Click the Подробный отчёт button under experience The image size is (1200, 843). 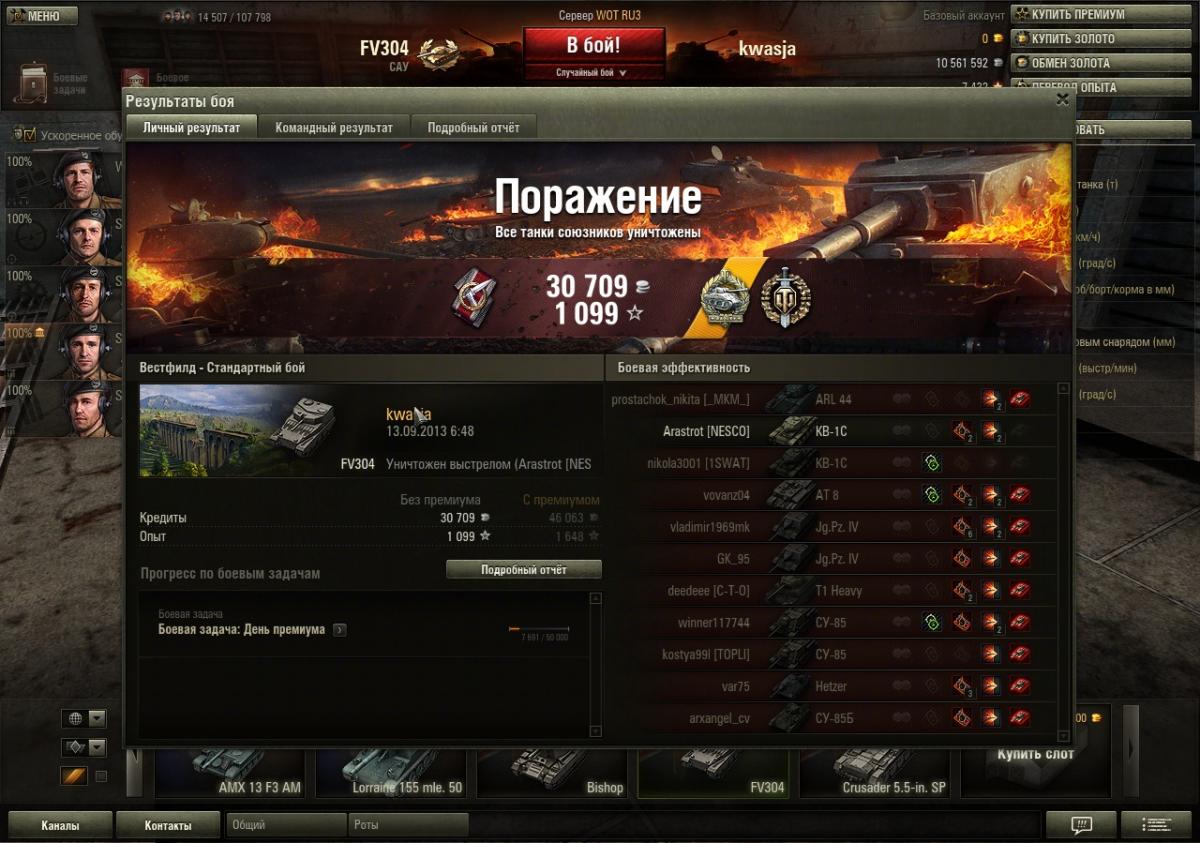(x=524, y=569)
